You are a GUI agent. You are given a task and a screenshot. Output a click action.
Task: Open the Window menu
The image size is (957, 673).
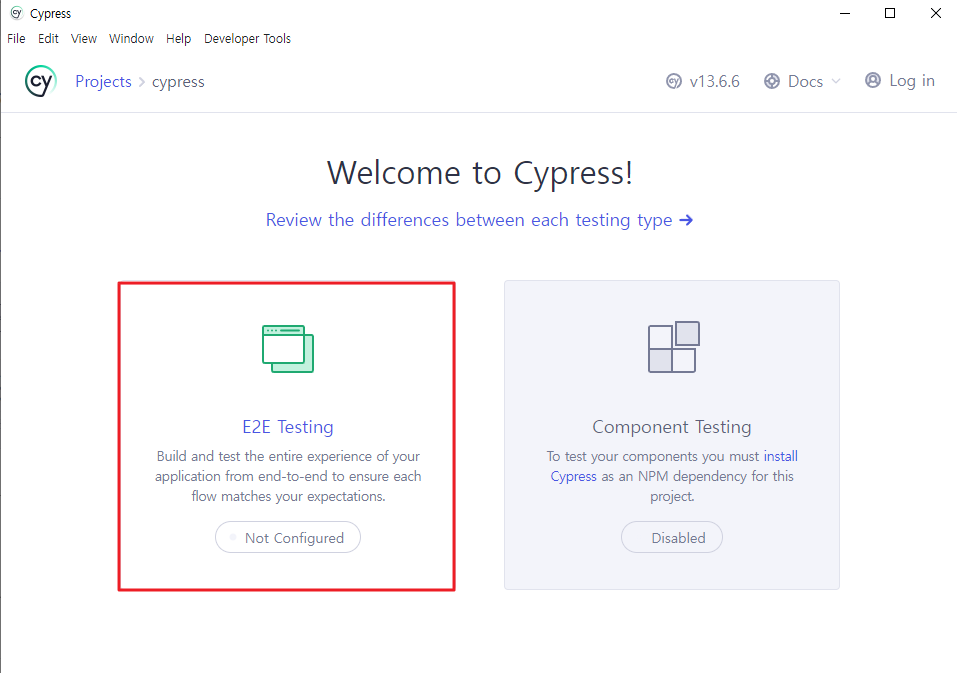click(x=131, y=38)
